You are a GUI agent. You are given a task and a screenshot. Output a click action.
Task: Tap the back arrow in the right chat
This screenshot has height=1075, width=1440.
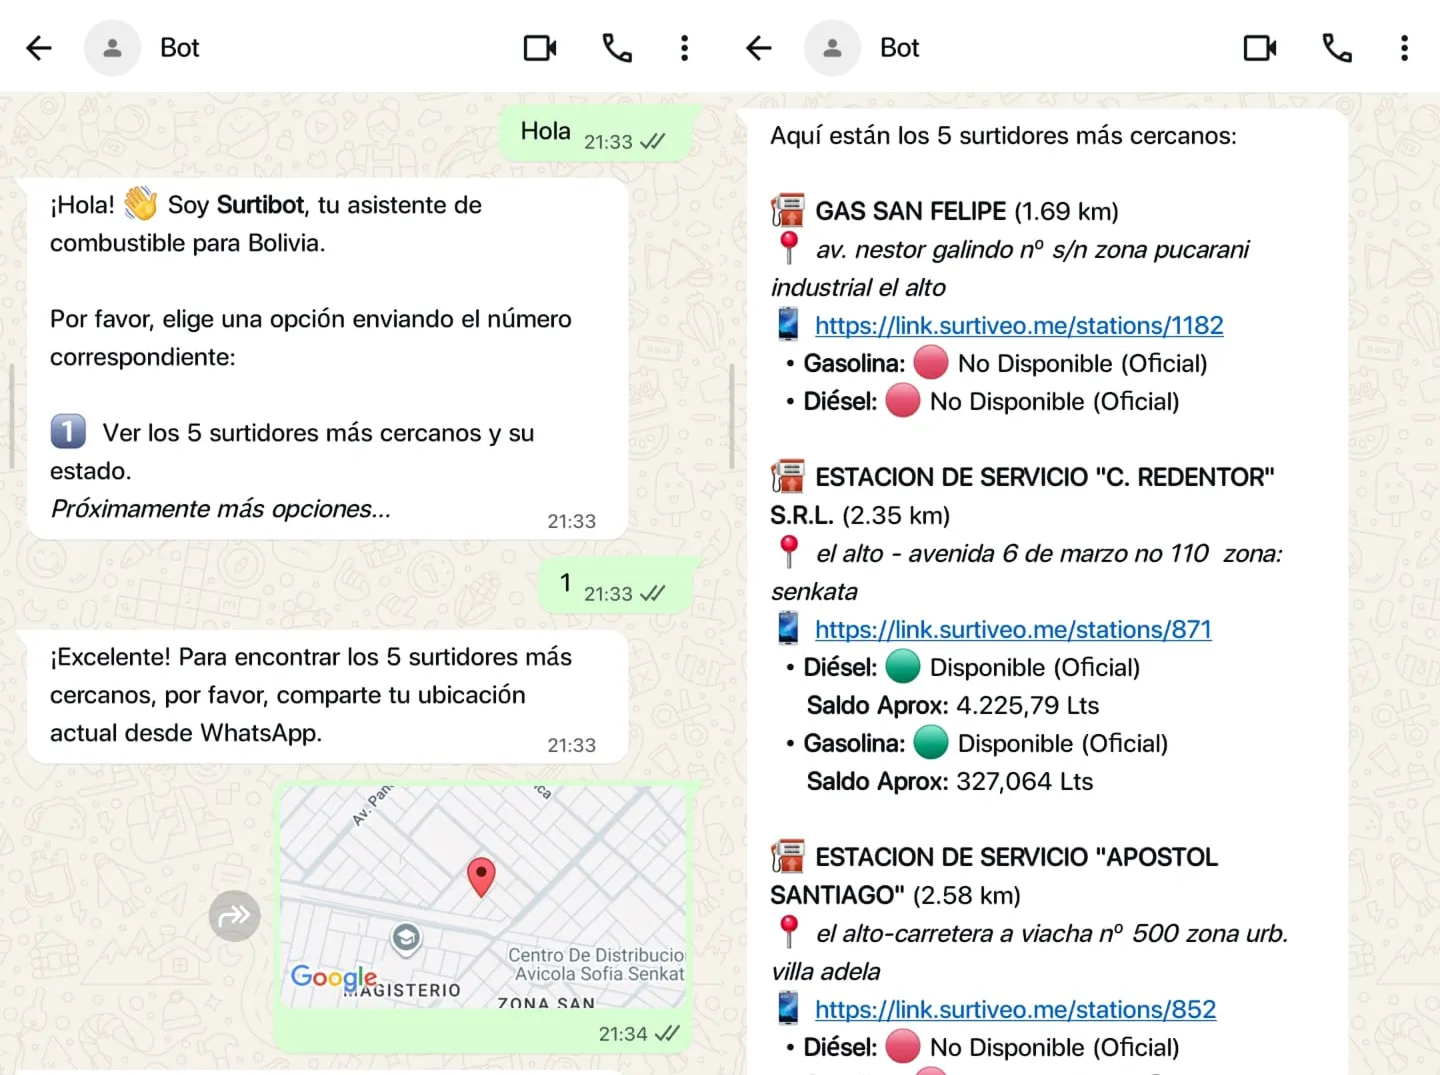tap(759, 47)
